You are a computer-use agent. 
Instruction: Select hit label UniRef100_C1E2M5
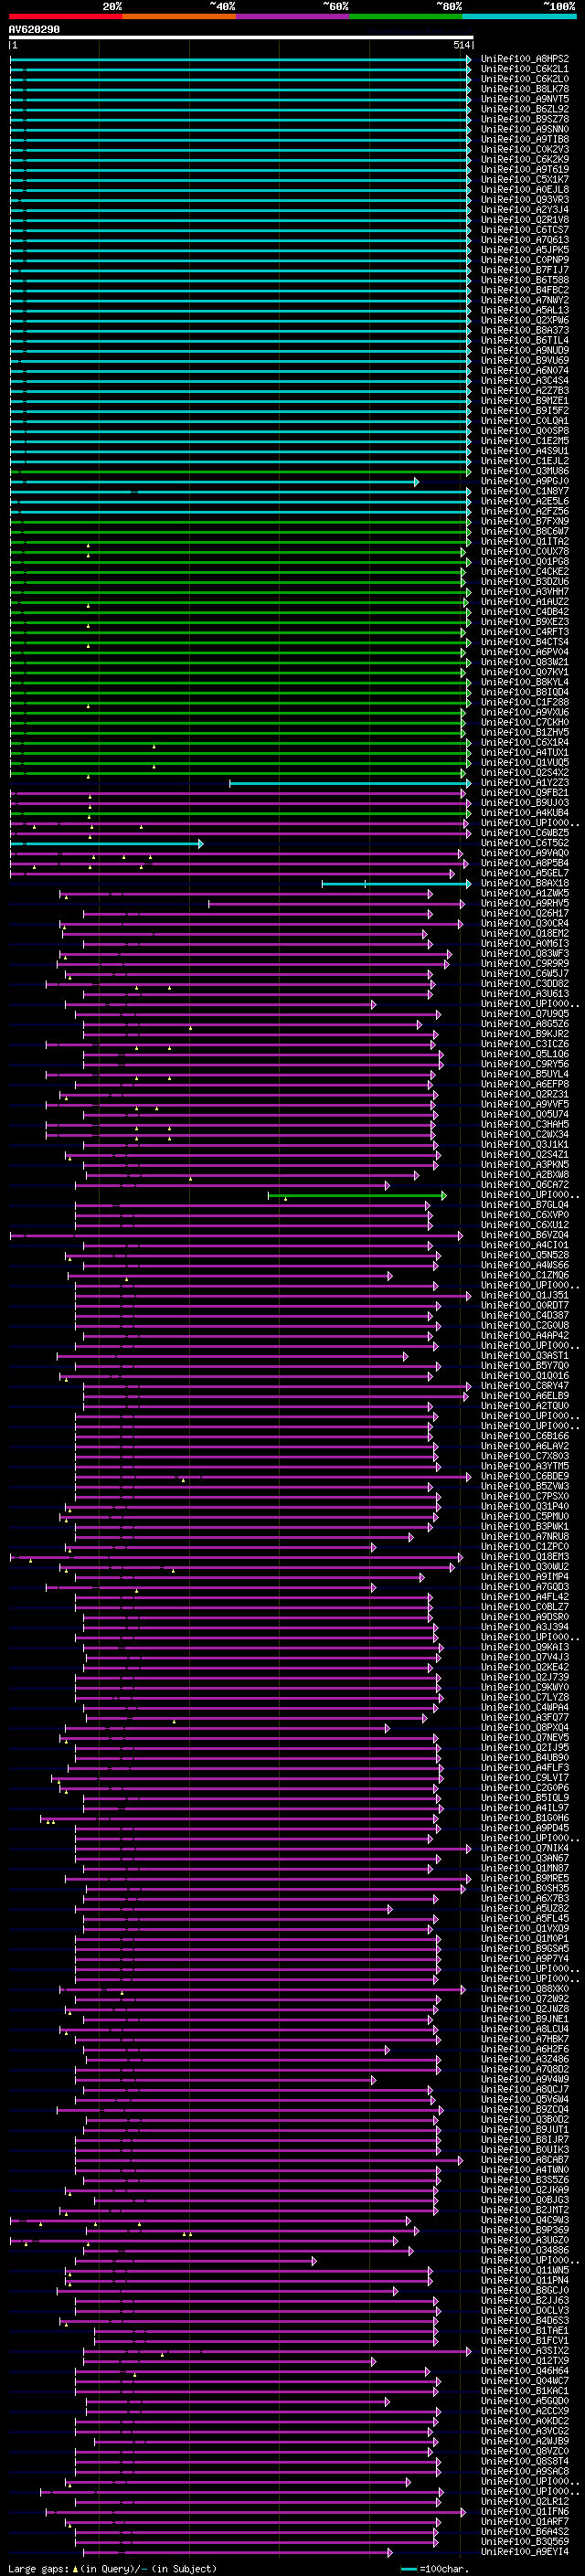(525, 441)
